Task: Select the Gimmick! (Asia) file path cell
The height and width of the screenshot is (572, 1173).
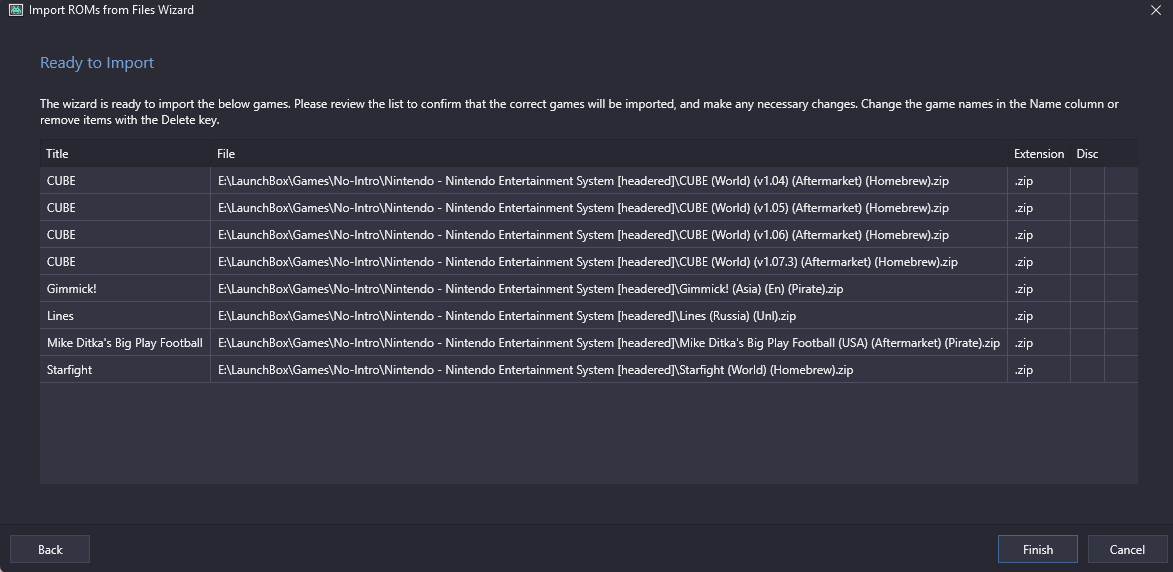Action: pyautogui.click(x=609, y=289)
